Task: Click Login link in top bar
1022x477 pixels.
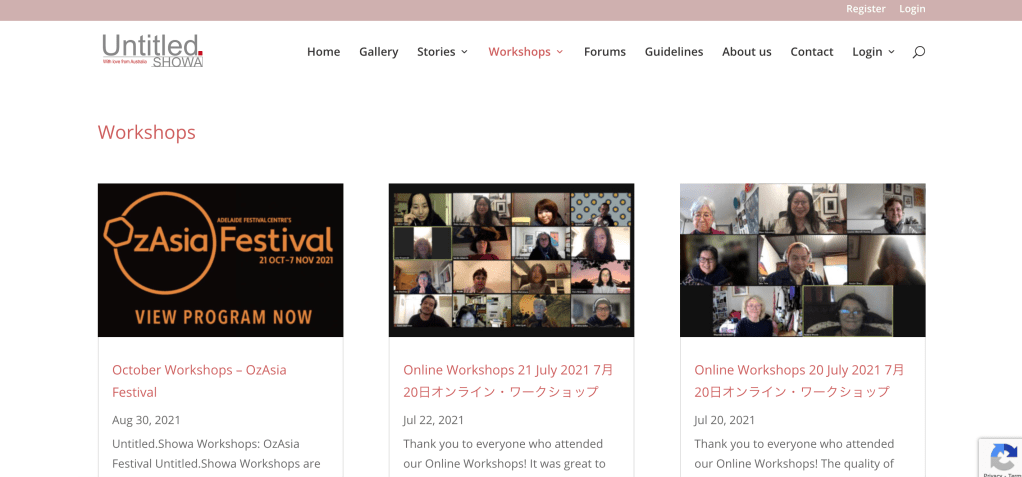Action: 912,9
